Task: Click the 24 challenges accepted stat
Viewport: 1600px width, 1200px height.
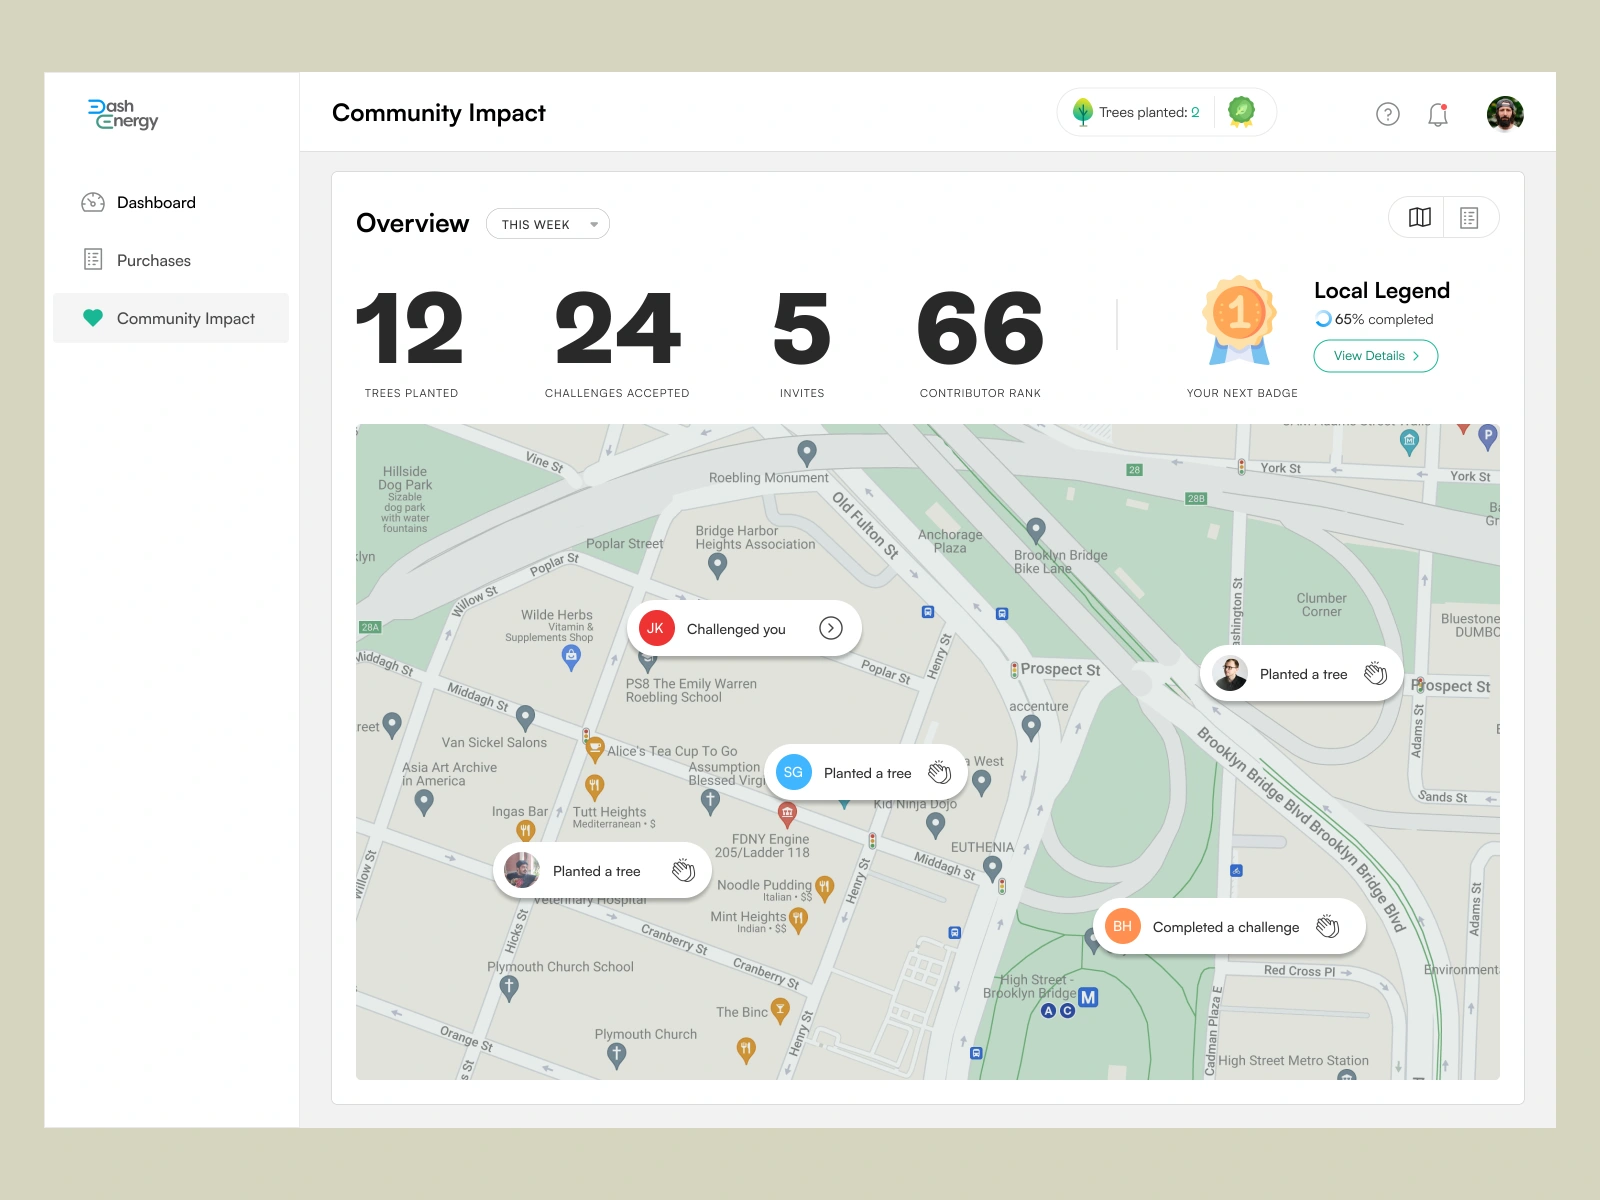Action: (617, 343)
